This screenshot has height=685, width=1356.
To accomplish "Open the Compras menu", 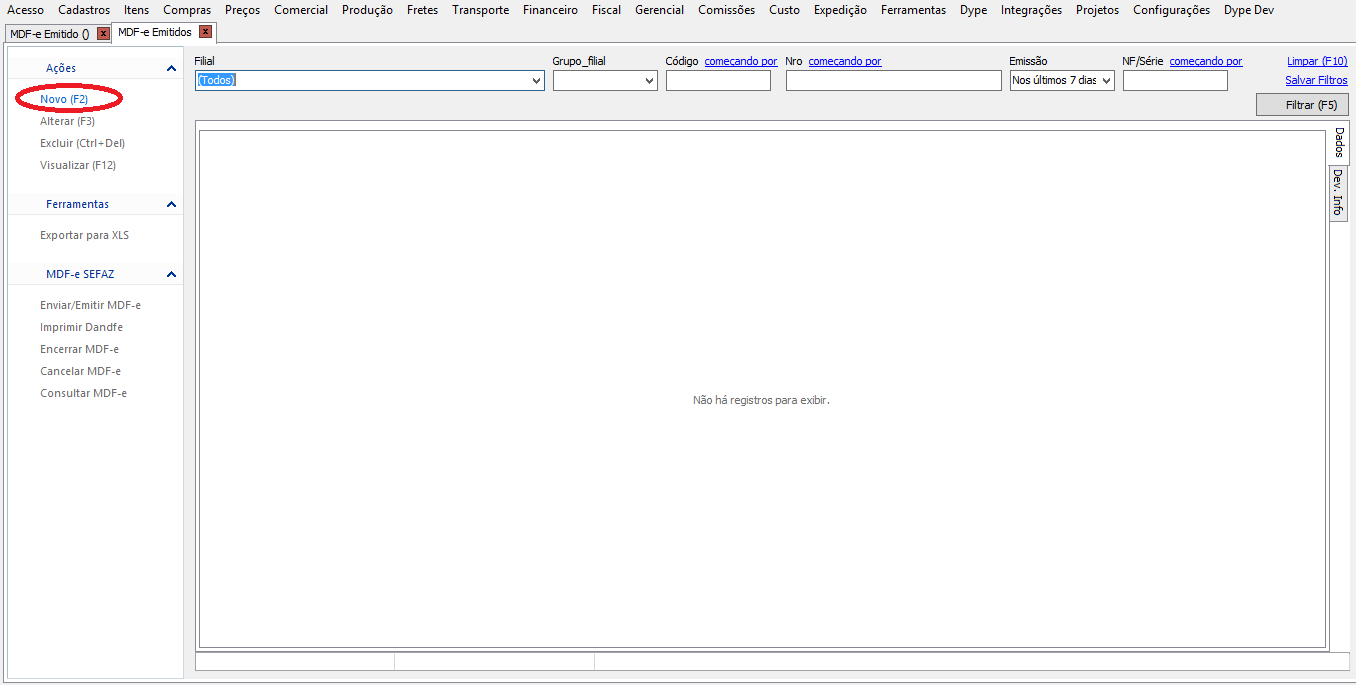I will pyautogui.click(x=187, y=10).
